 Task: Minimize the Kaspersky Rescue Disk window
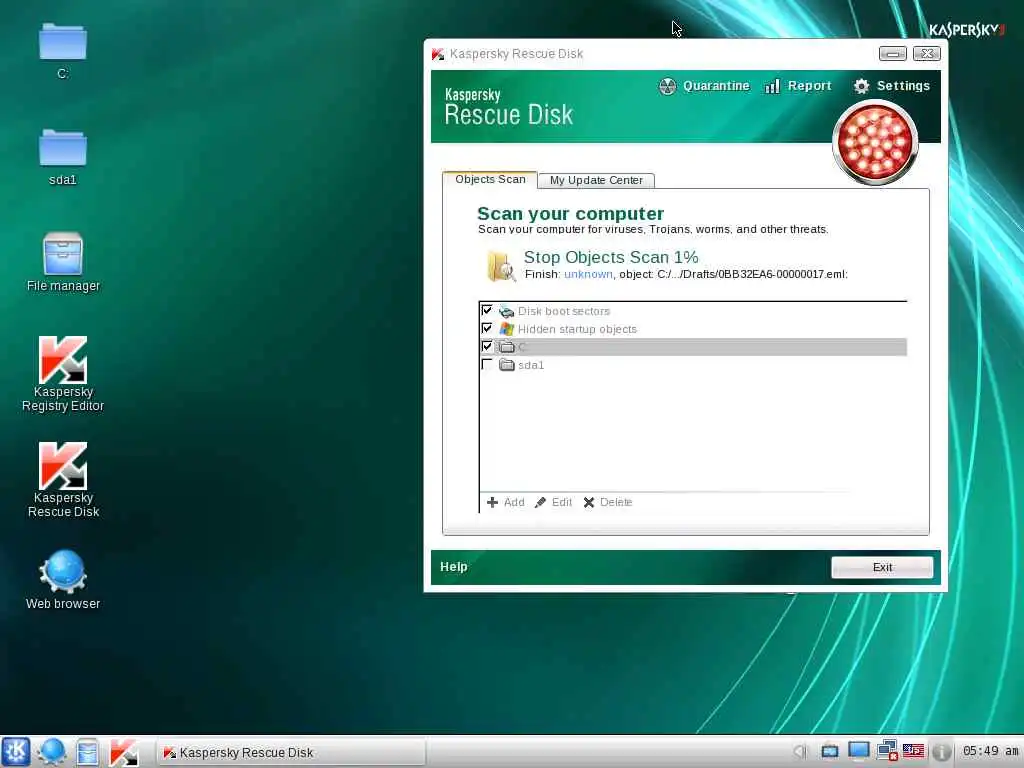892,54
